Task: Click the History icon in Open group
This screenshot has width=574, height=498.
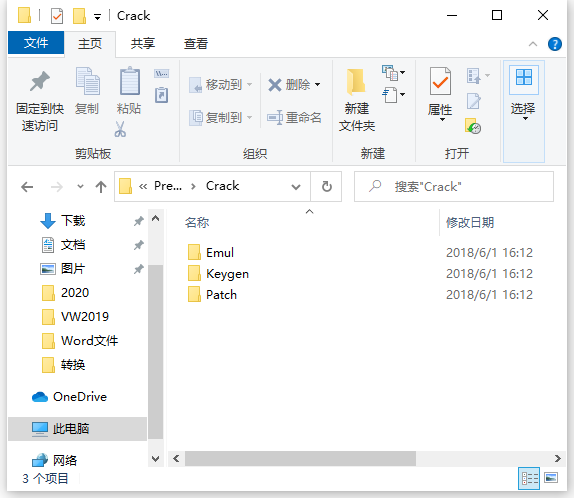Action: coord(473,126)
